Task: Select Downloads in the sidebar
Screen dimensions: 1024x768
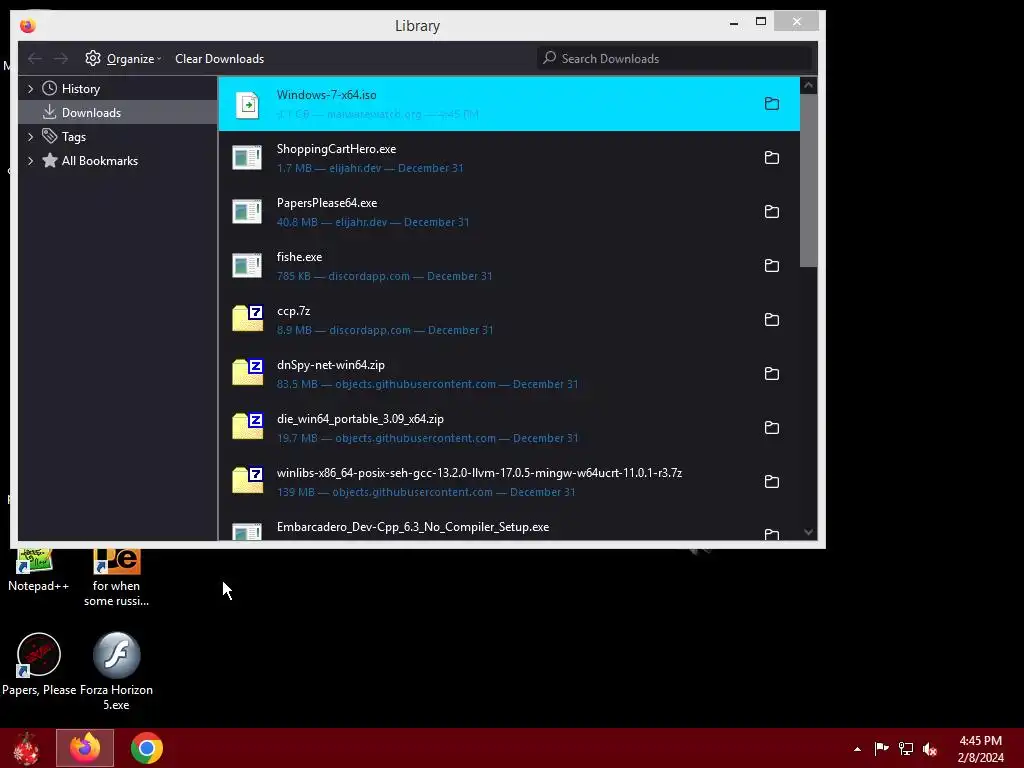Action: click(x=118, y=112)
